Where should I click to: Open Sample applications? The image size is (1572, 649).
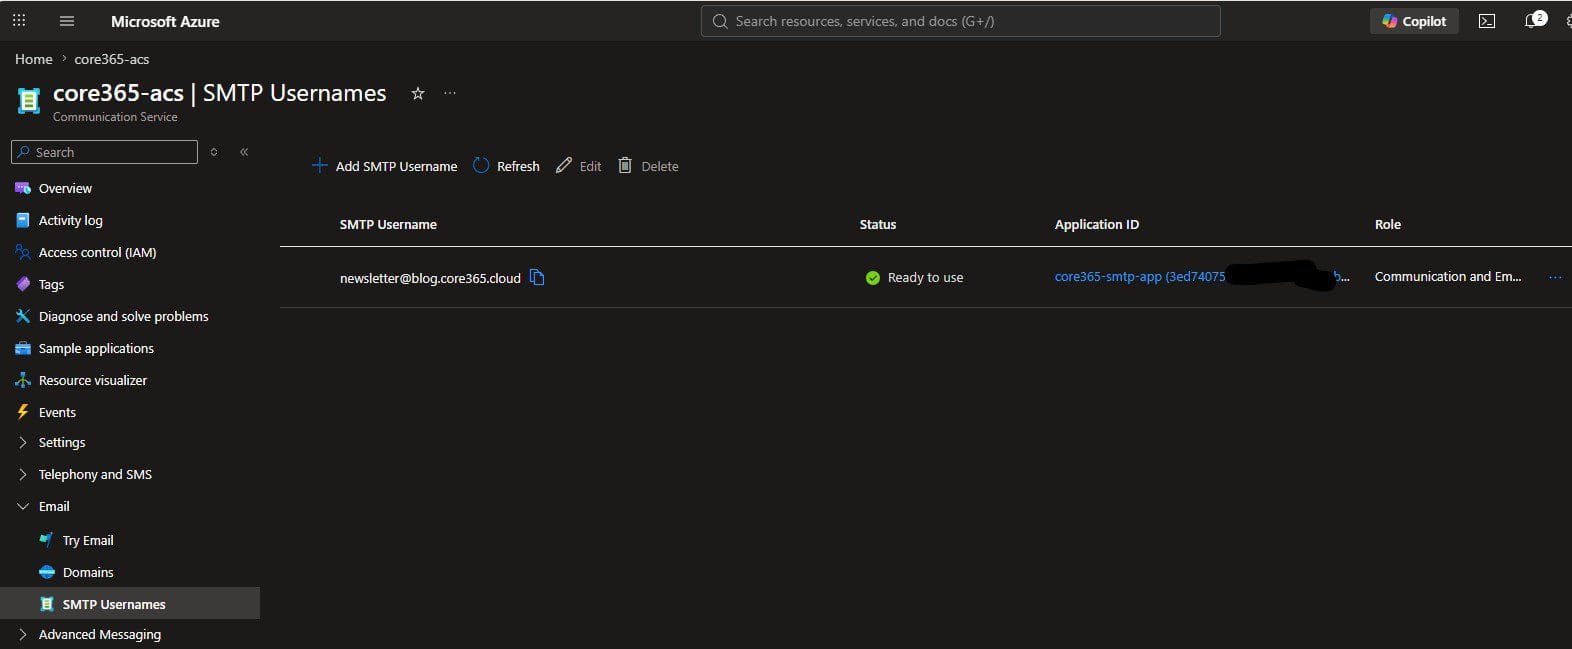tap(96, 348)
